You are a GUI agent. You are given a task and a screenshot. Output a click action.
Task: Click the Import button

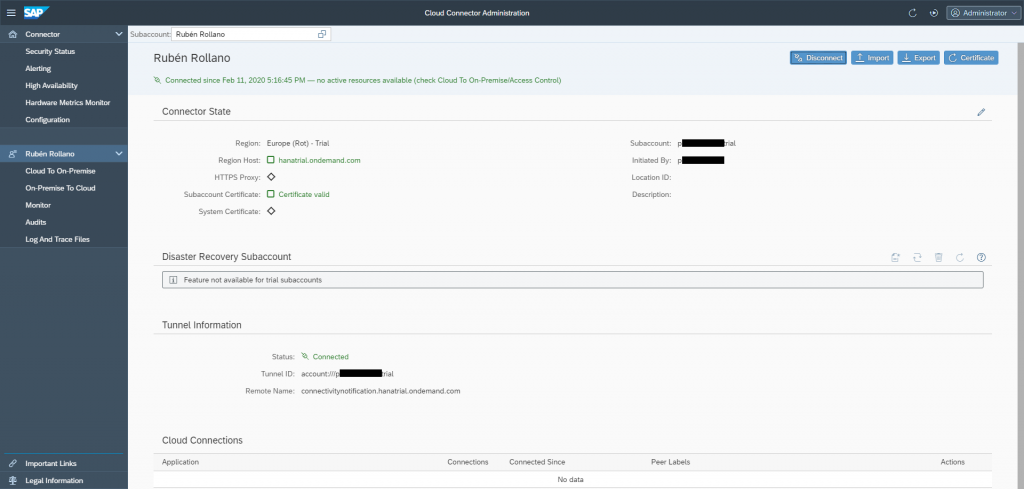(872, 58)
